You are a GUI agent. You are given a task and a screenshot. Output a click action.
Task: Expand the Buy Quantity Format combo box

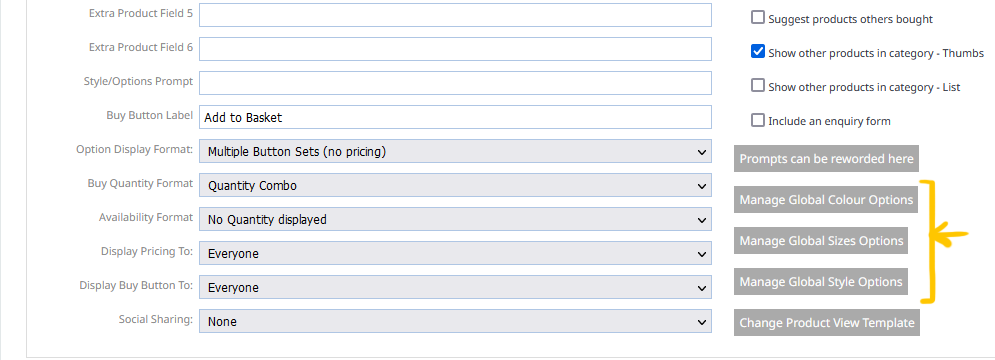pyautogui.click(x=455, y=186)
